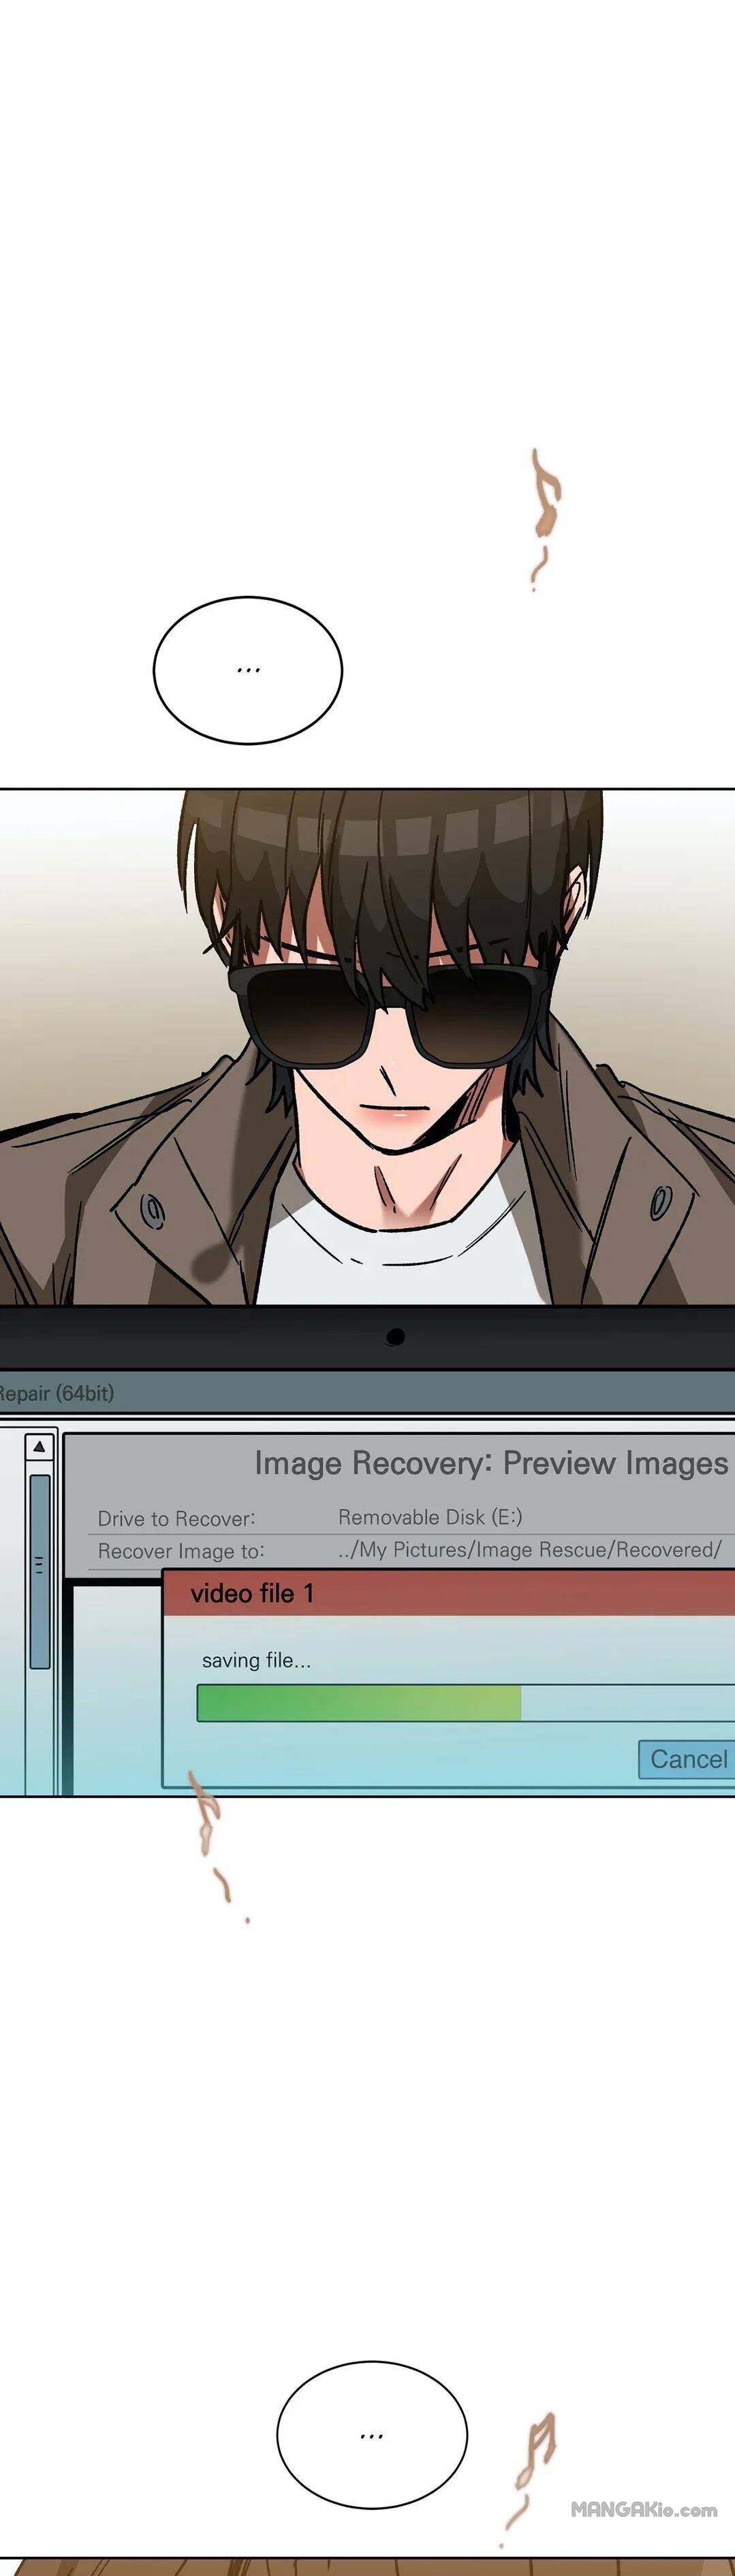
Task: Click the Cancel button in the saving dialog
Action: [687, 1758]
